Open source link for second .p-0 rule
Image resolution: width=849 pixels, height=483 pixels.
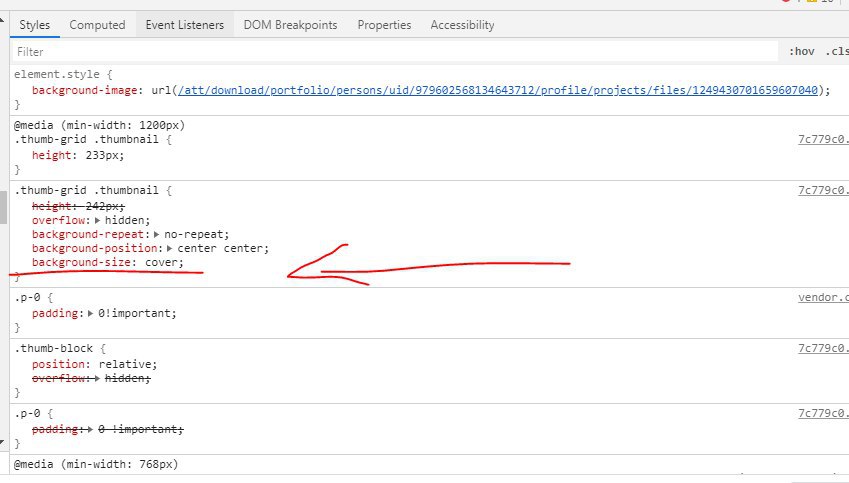point(823,414)
